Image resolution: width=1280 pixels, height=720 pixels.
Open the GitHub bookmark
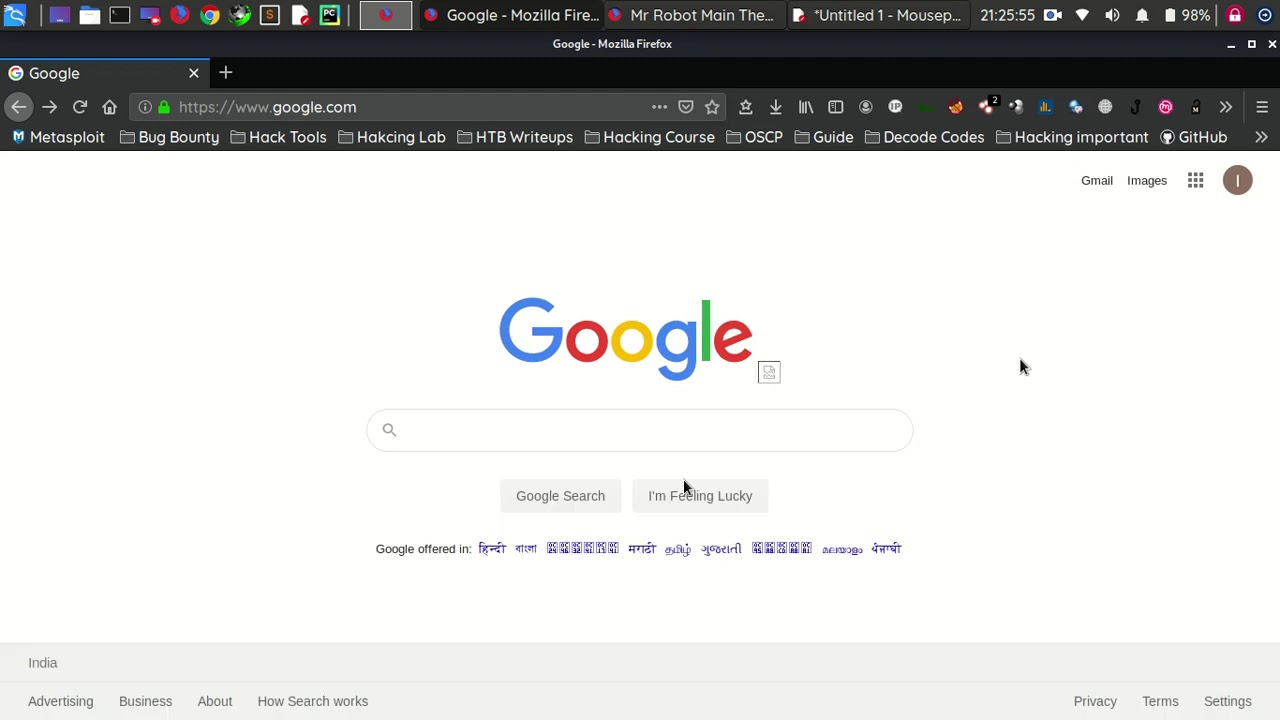point(1194,137)
